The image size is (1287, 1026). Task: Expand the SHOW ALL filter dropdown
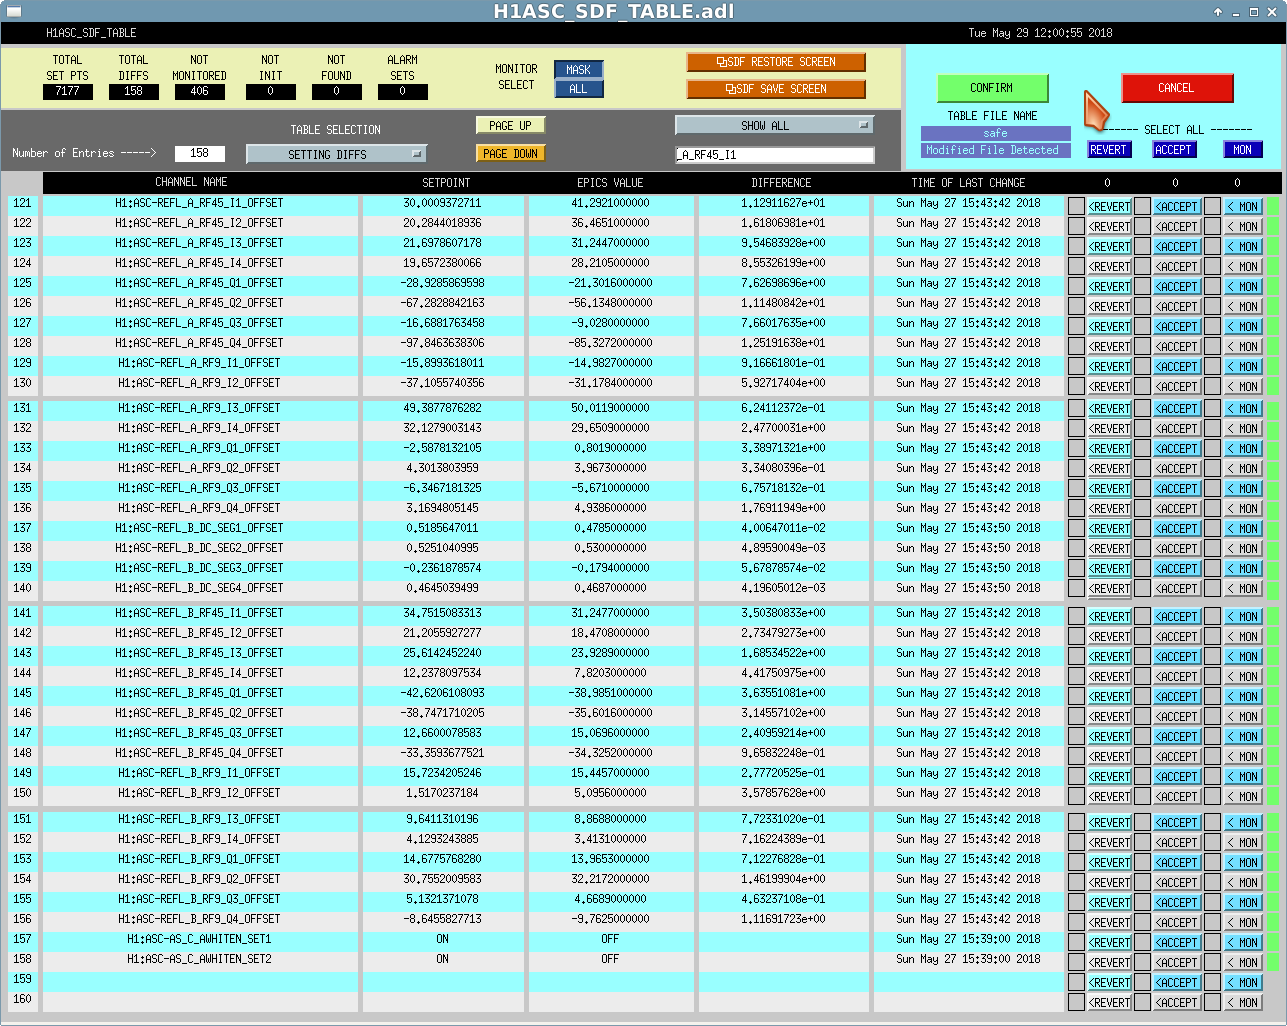774,125
